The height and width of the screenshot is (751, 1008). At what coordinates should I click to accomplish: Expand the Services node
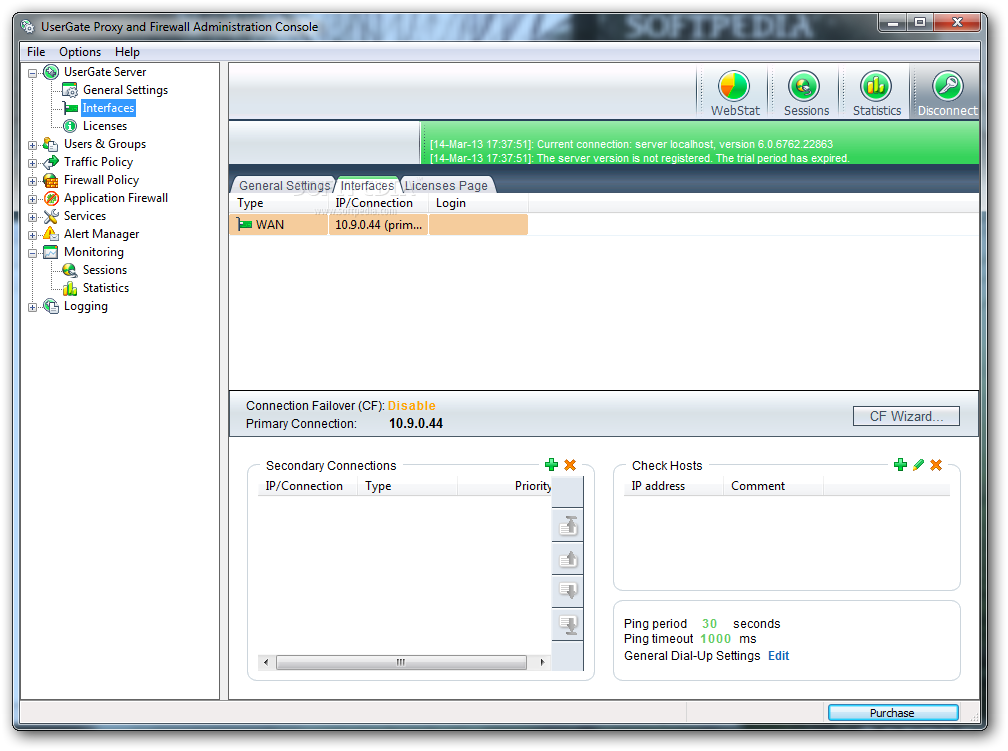[x=32, y=217]
